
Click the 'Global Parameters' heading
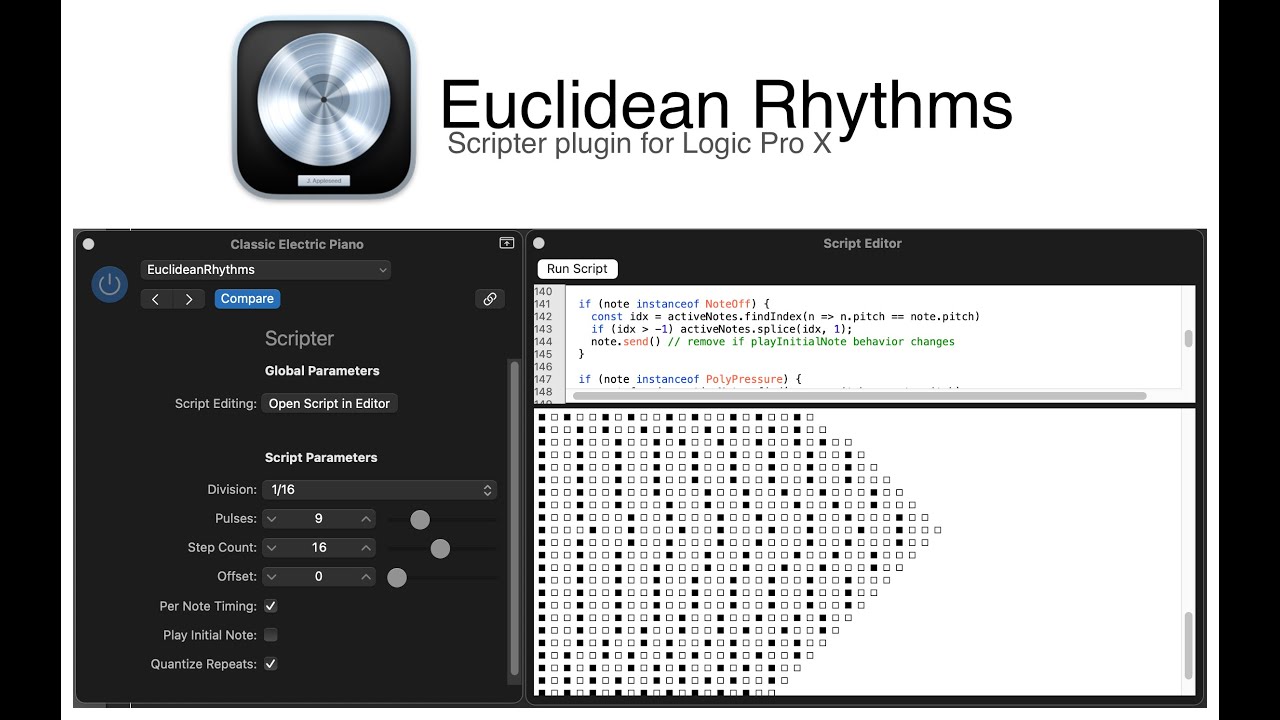pos(322,371)
